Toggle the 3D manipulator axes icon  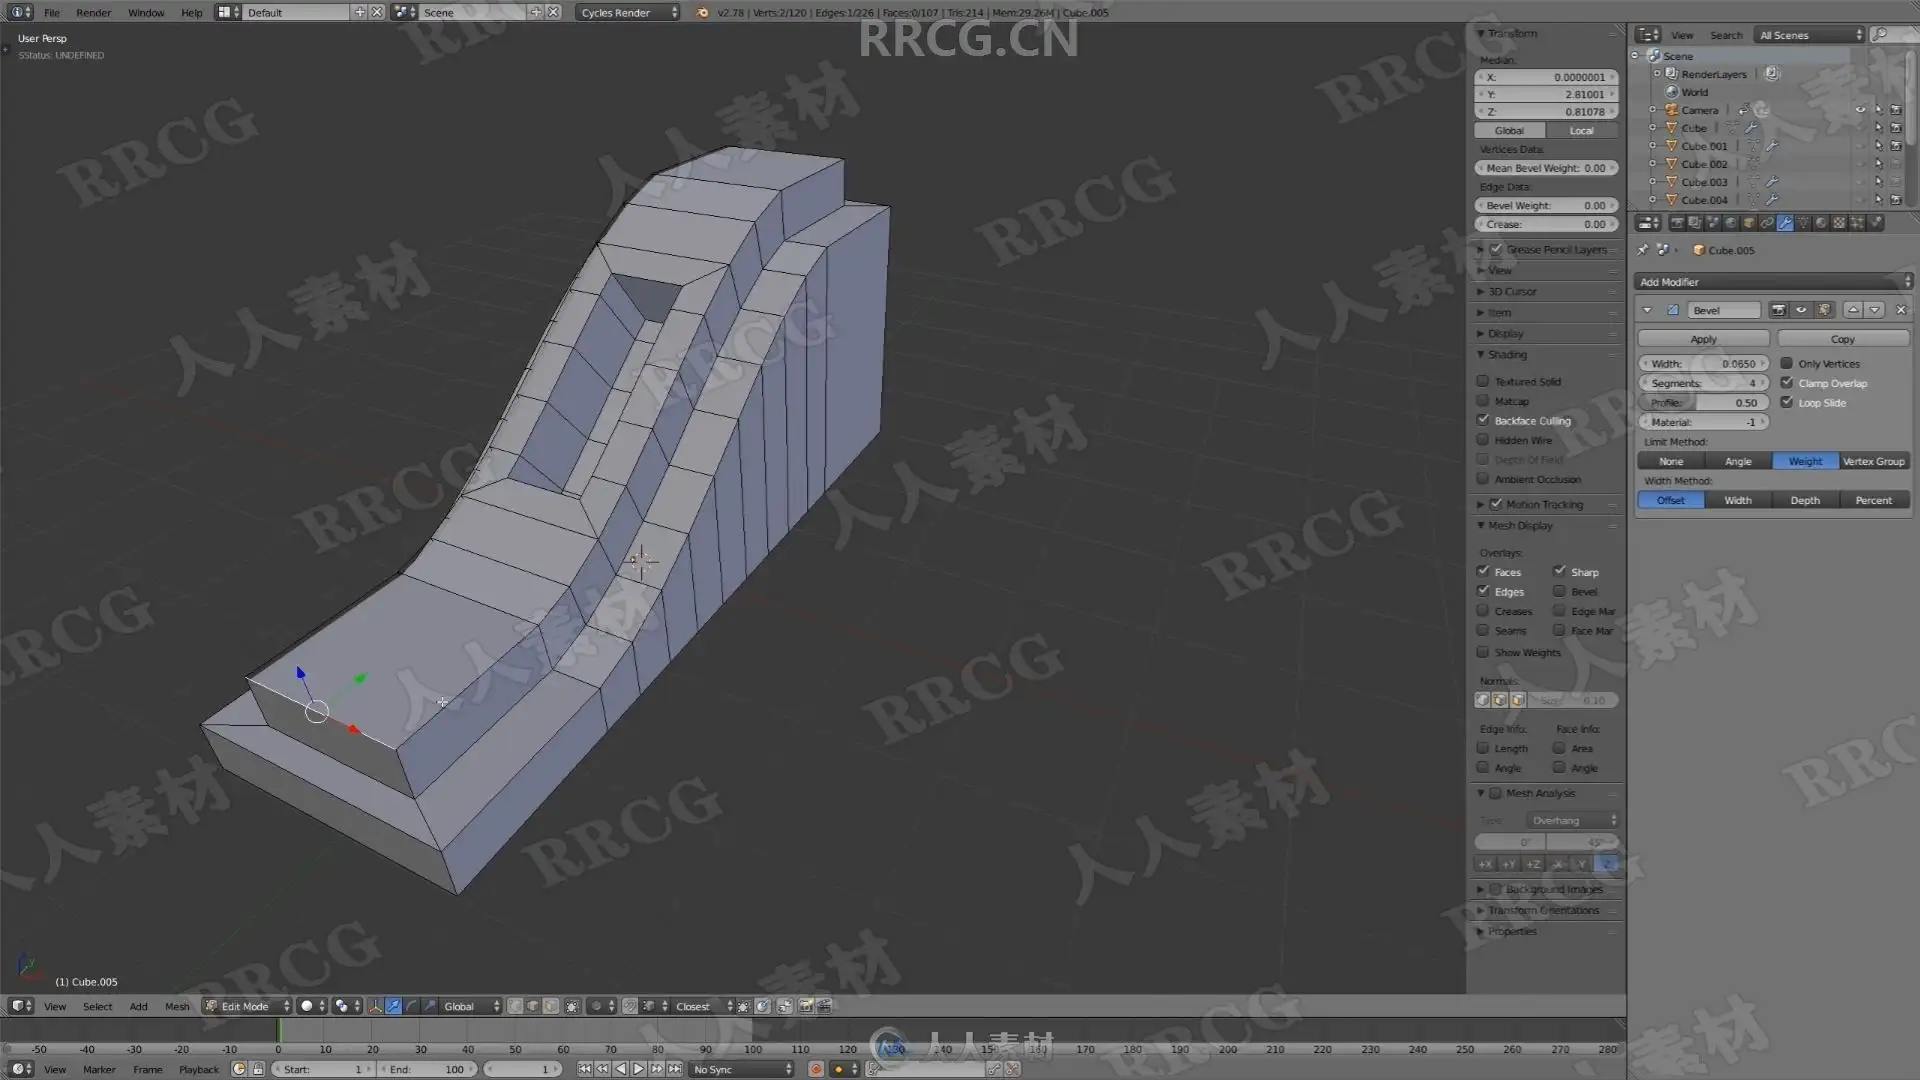pyautogui.click(x=375, y=1006)
